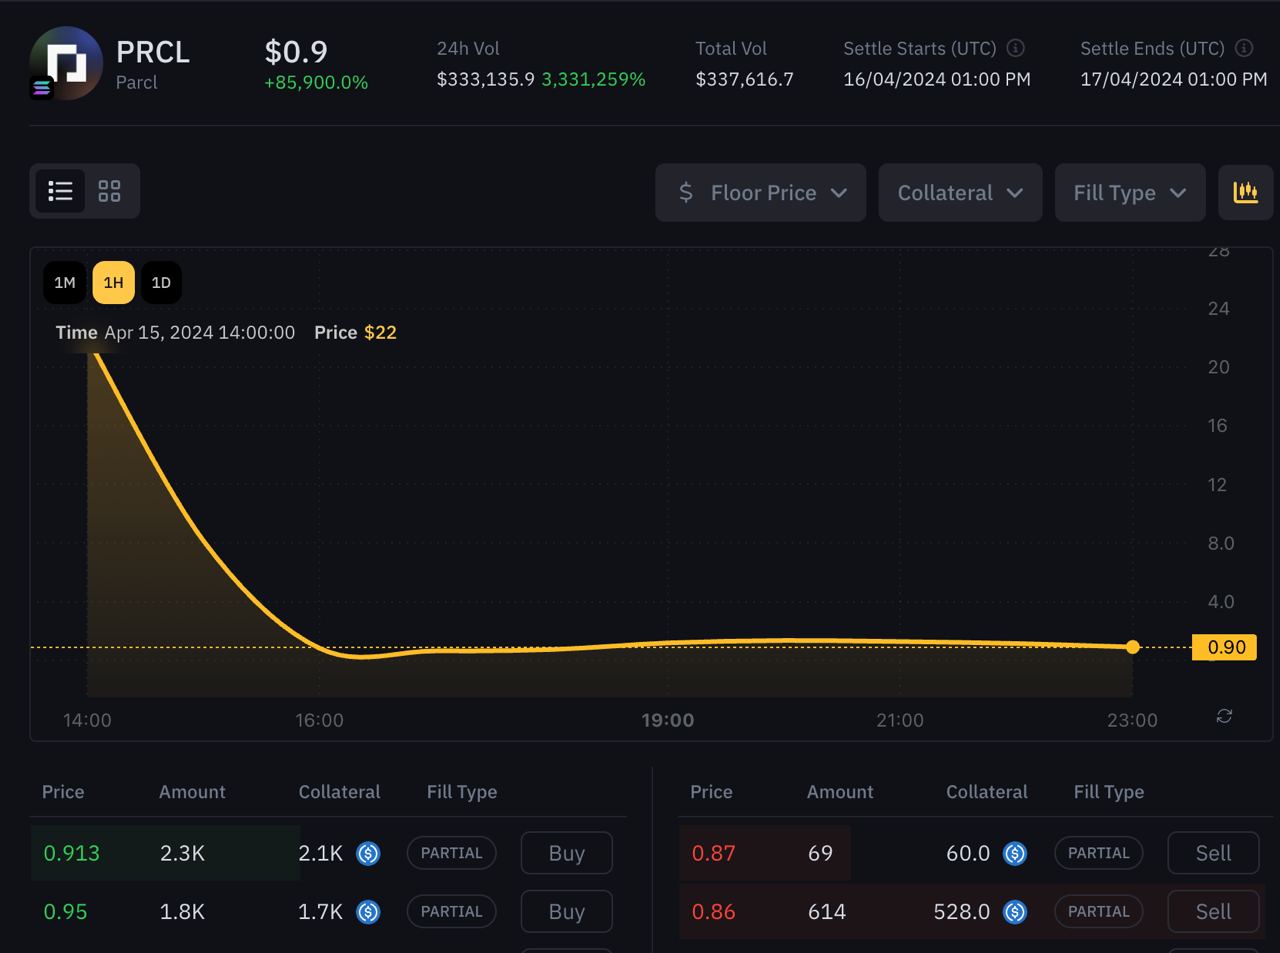
Task: Click the sell-side Amount column header
Action: tap(840, 792)
